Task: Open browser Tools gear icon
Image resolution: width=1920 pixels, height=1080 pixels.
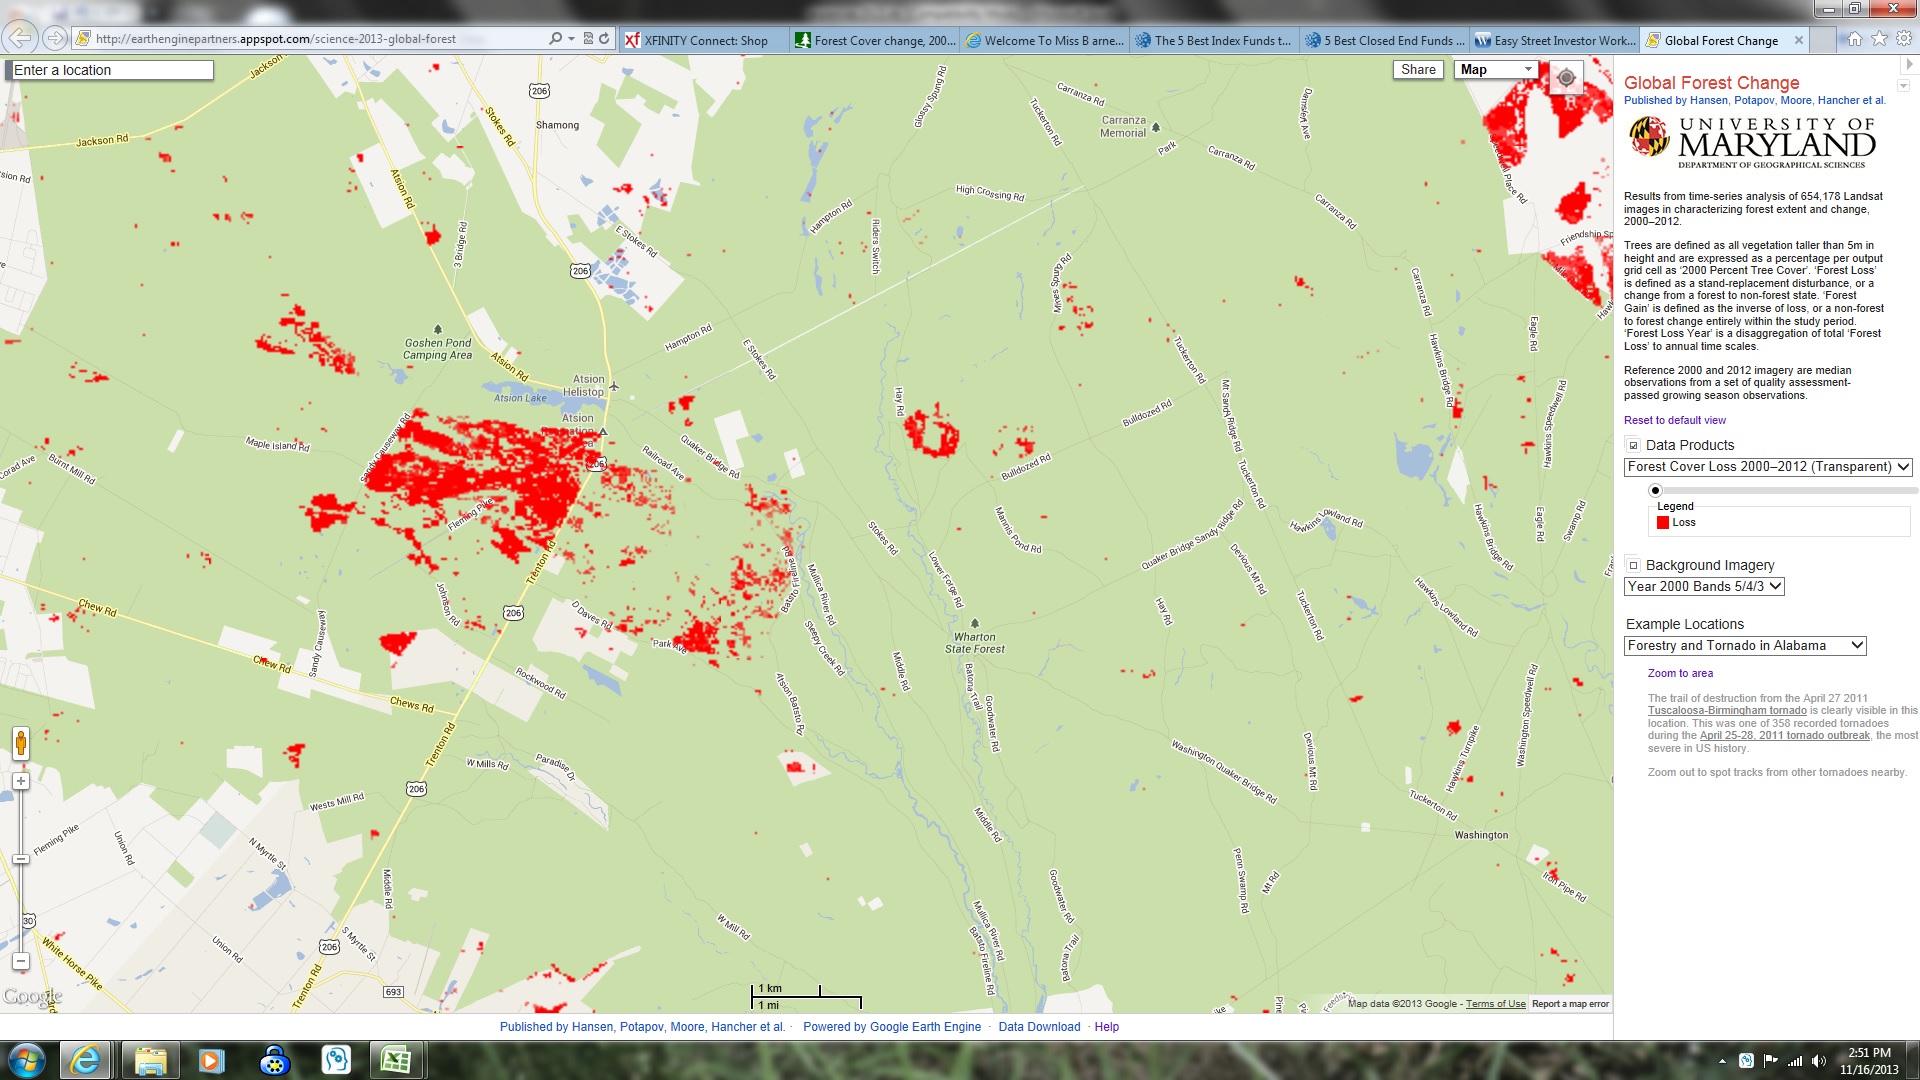Action: 1904,39
